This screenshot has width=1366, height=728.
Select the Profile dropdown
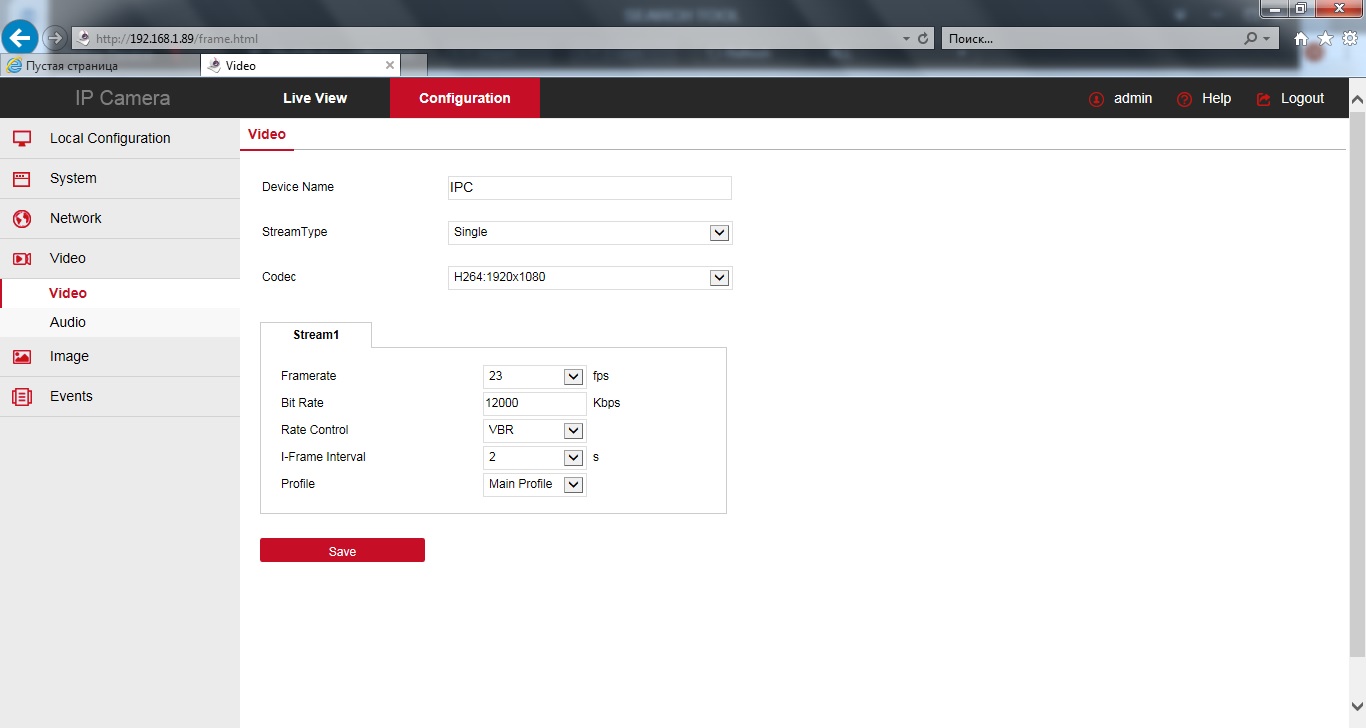(x=534, y=485)
